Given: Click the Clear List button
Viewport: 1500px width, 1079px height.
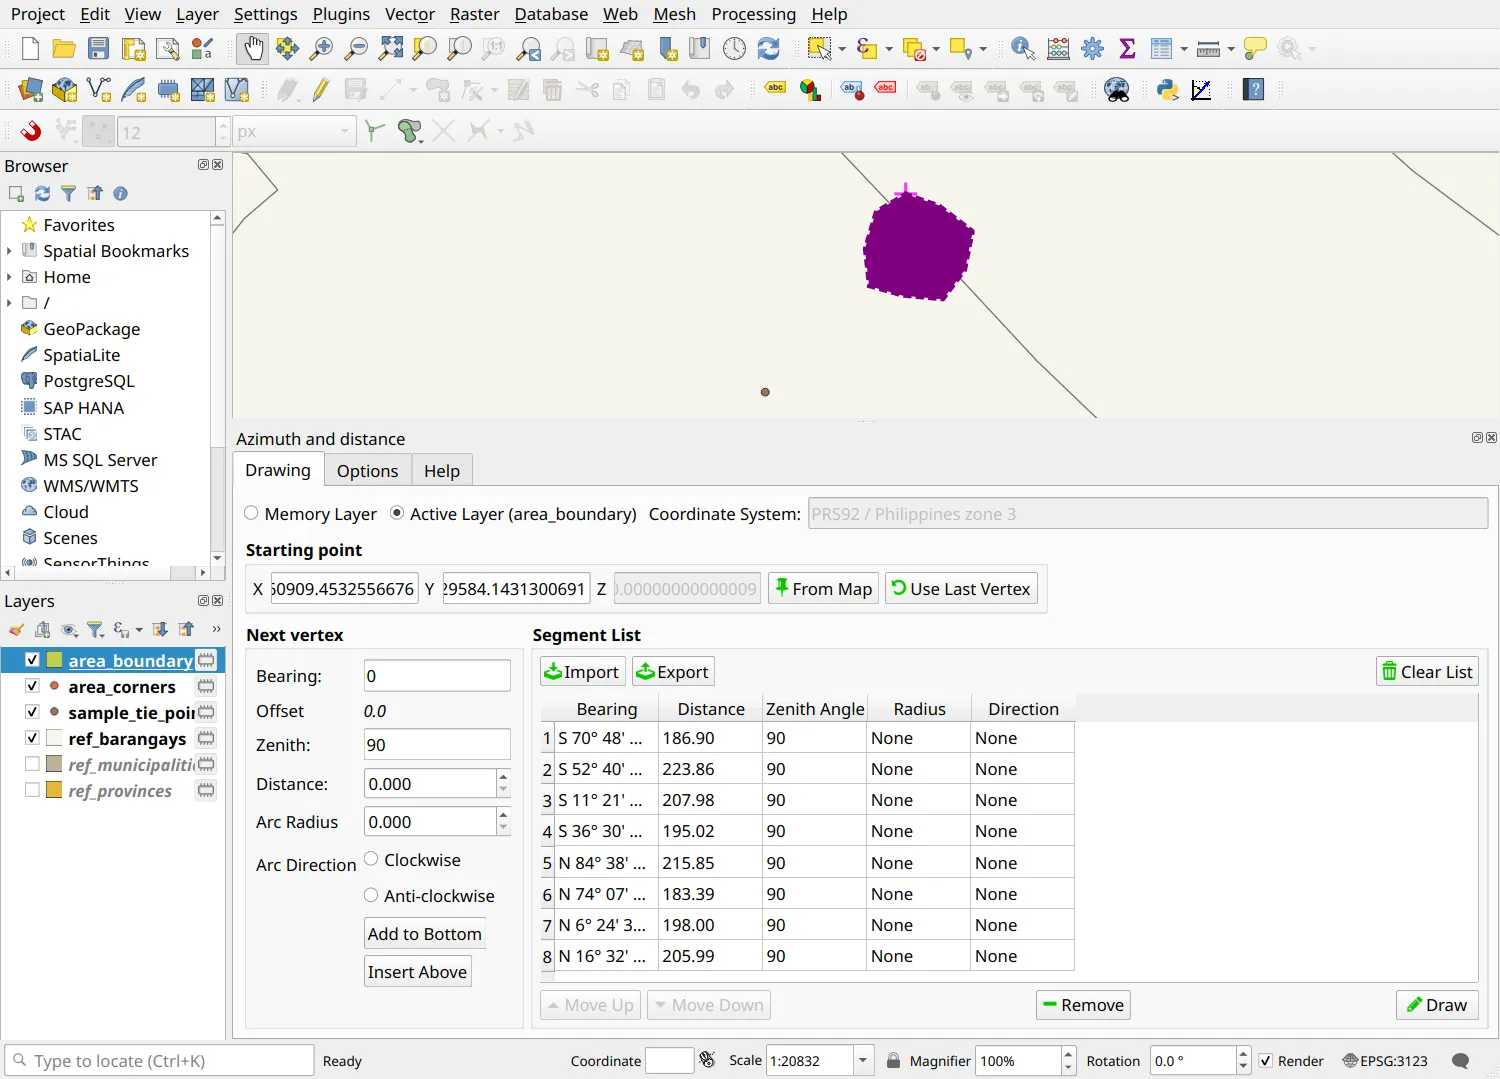Looking at the screenshot, I should 1427,672.
